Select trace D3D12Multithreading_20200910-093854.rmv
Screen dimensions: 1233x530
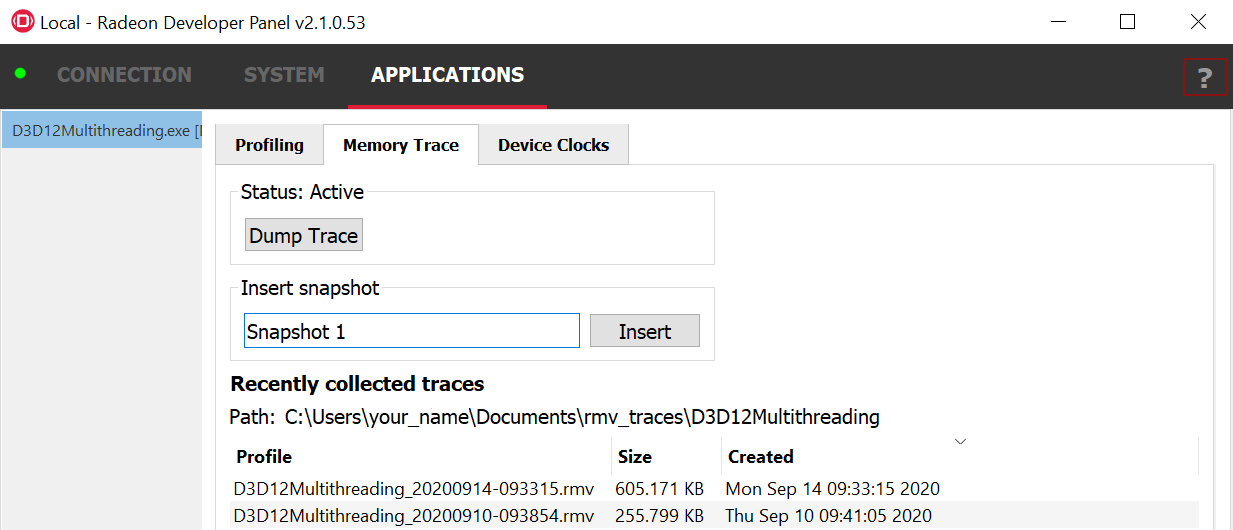pyautogui.click(x=414, y=516)
